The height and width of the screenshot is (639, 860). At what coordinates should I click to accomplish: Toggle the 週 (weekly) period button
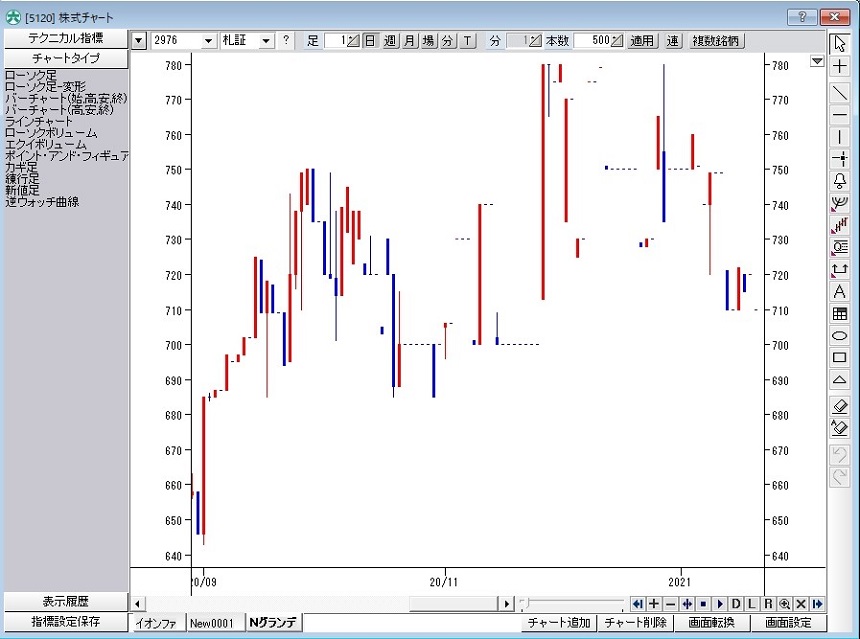point(390,41)
